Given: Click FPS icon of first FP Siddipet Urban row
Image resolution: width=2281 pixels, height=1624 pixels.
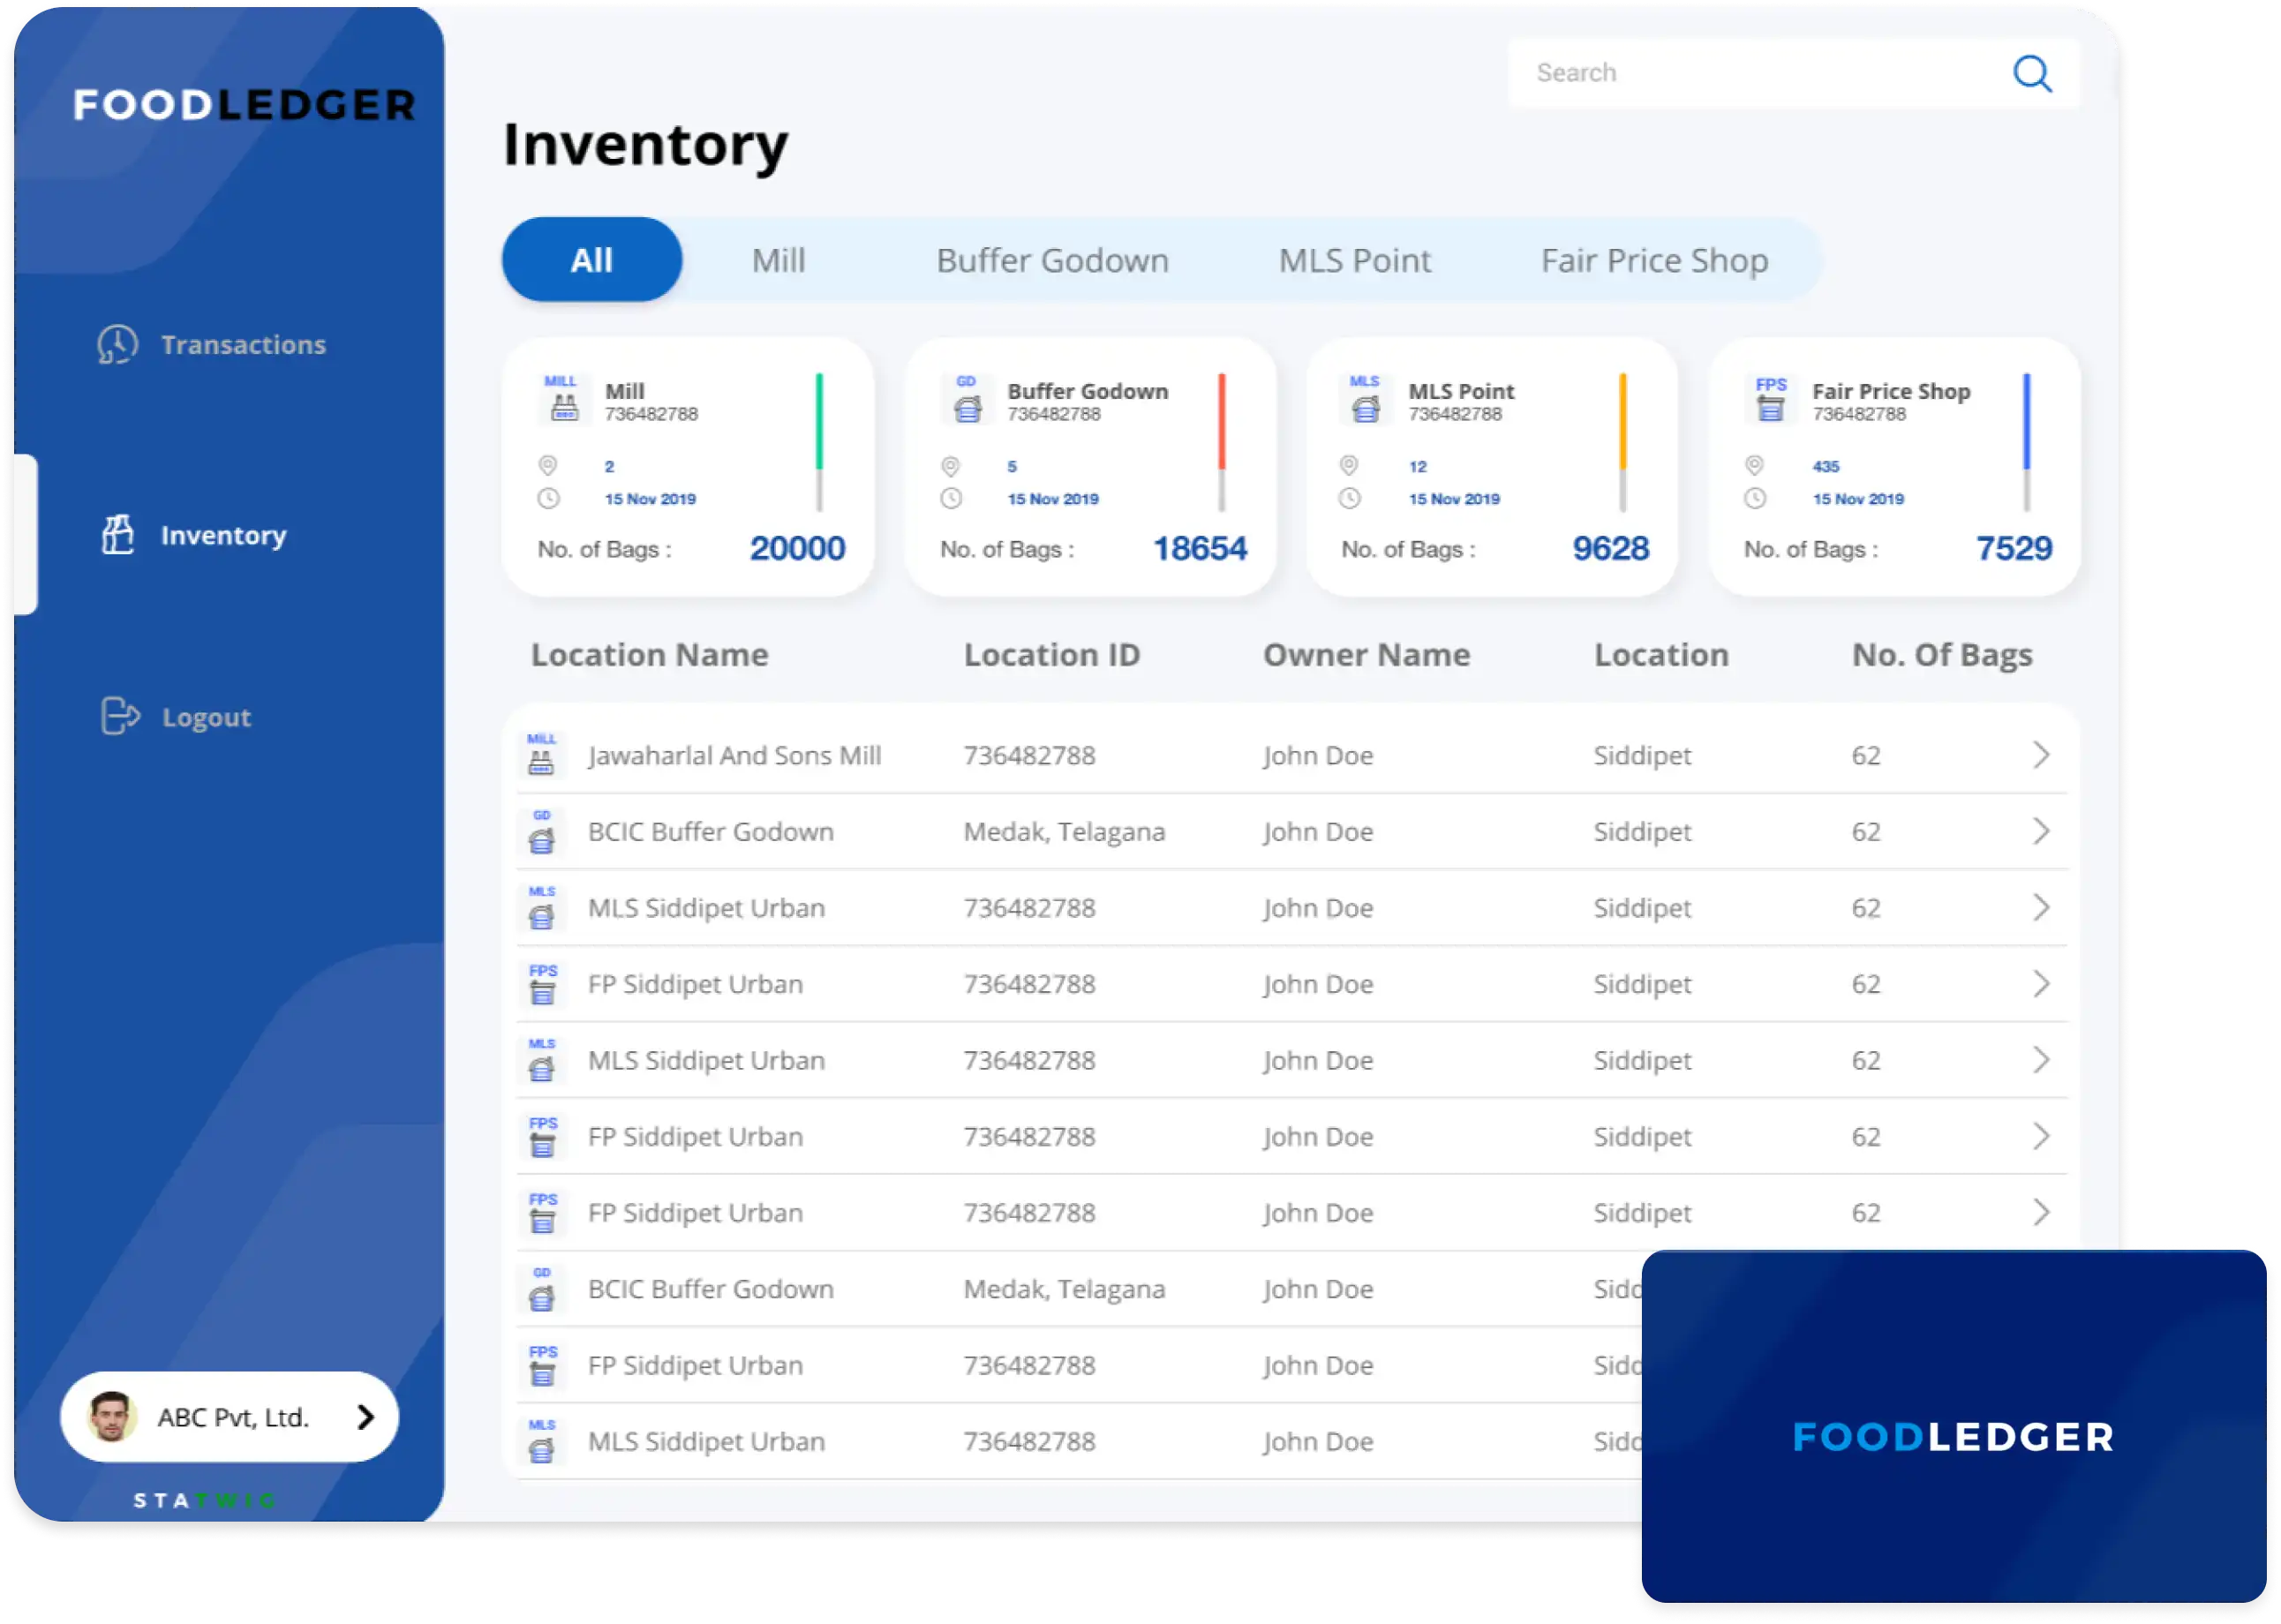Looking at the screenshot, I should (x=543, y=984).
